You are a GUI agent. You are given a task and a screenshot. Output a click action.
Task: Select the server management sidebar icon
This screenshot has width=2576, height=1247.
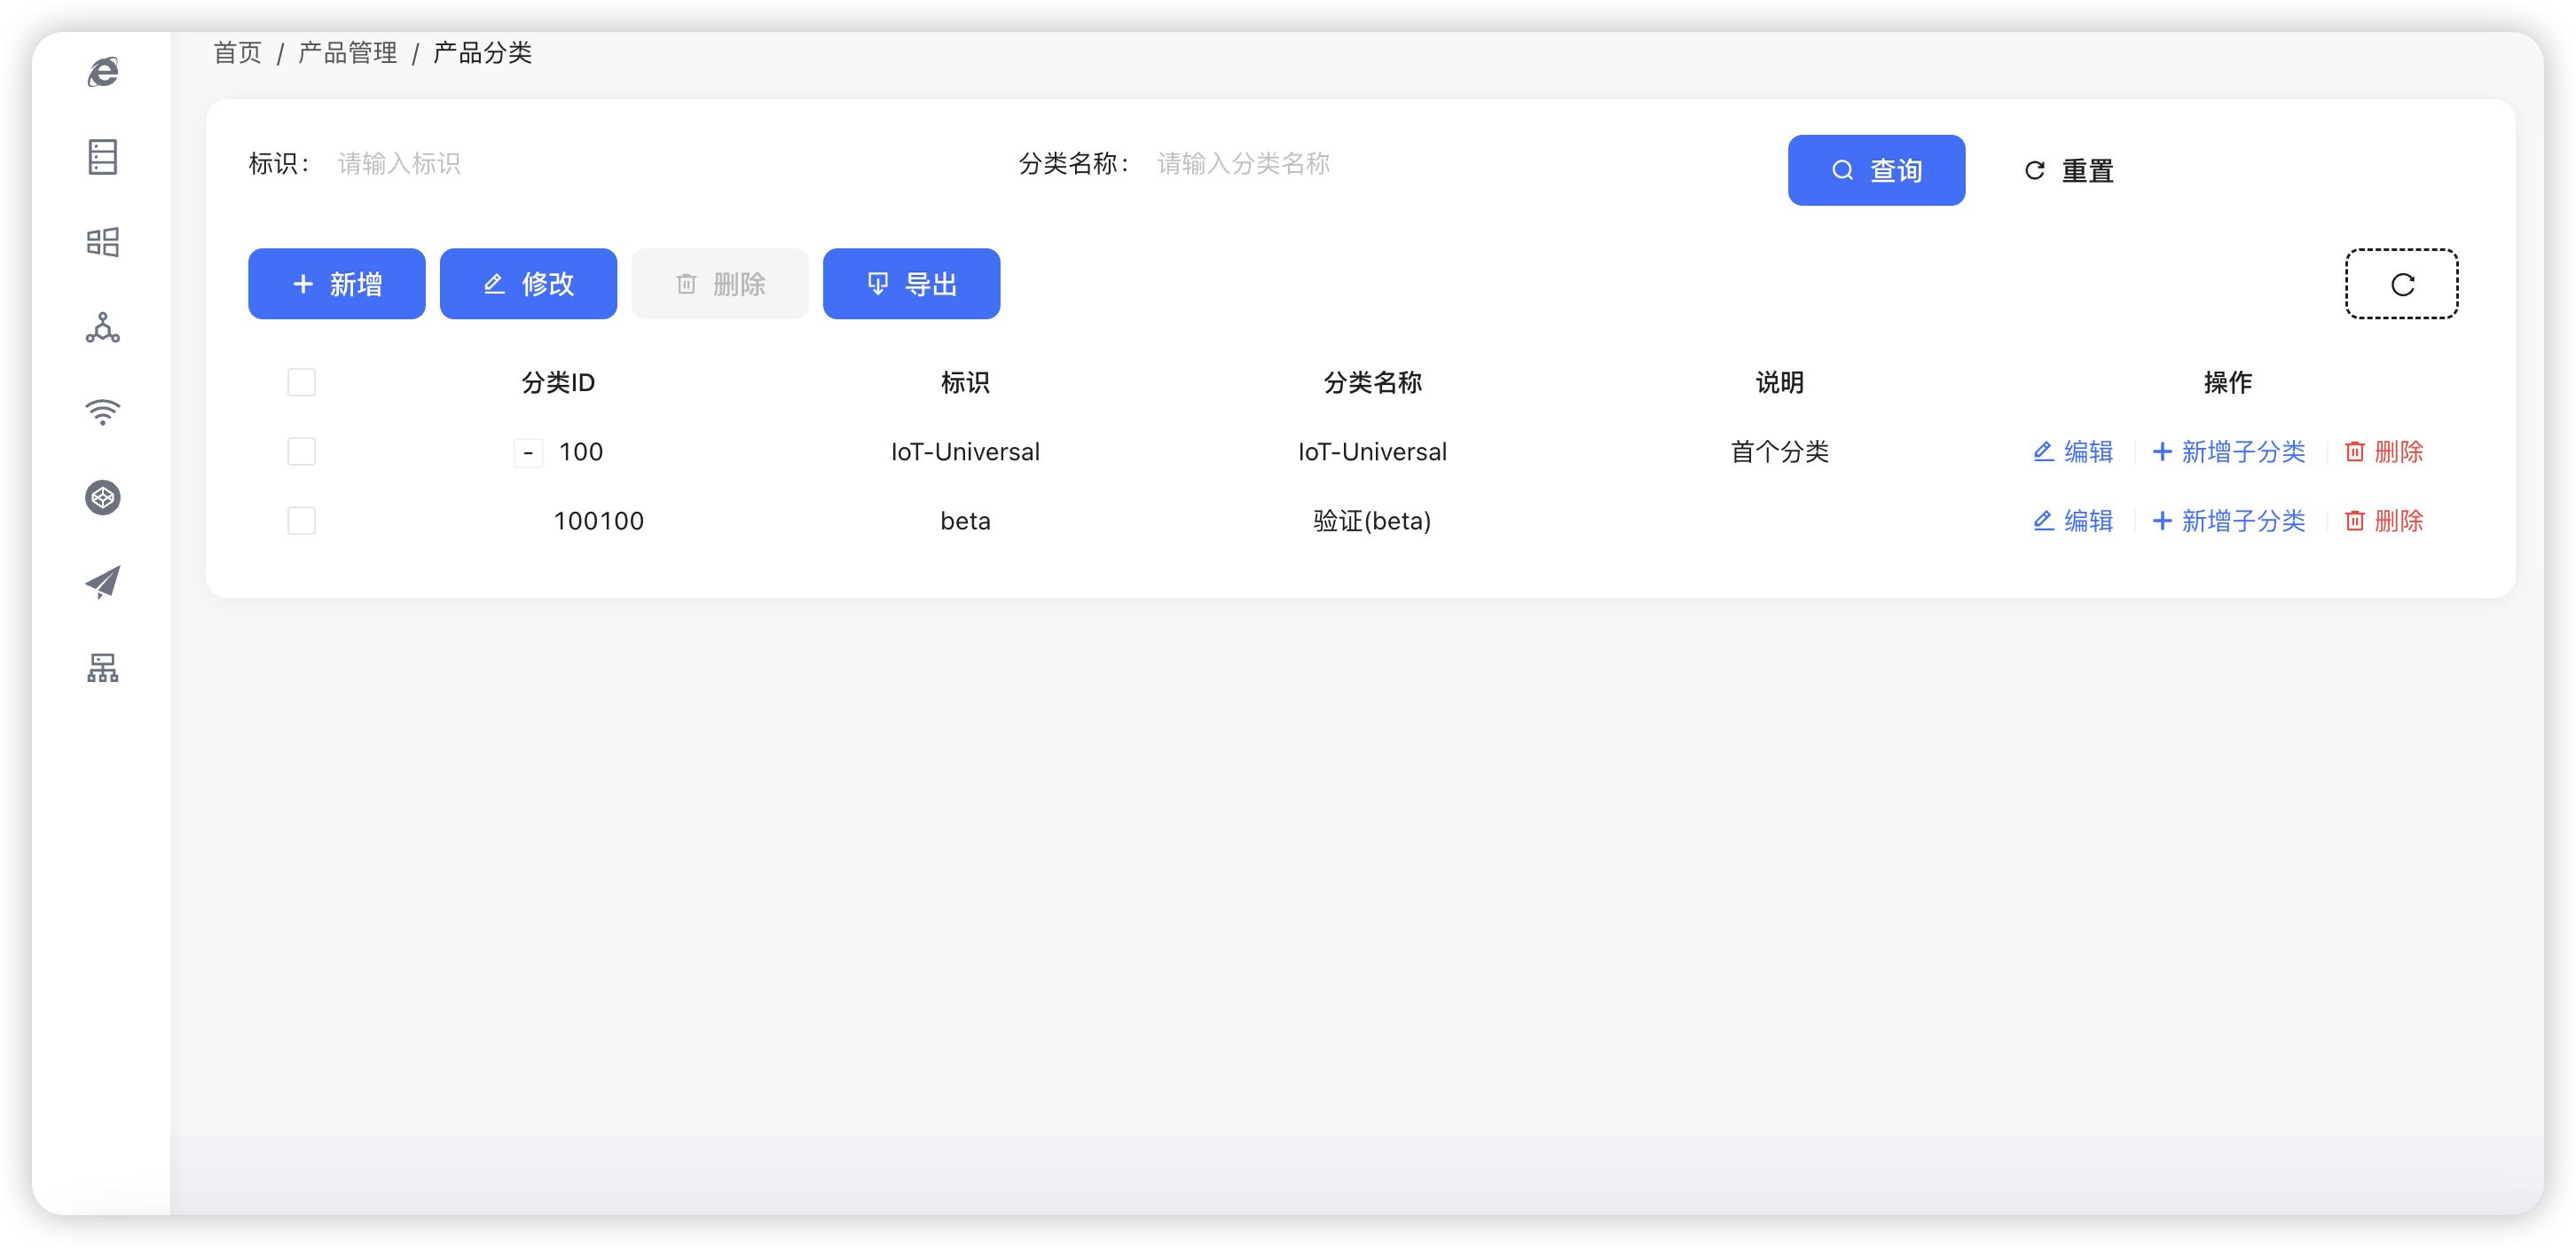click(x=103, y=157)
